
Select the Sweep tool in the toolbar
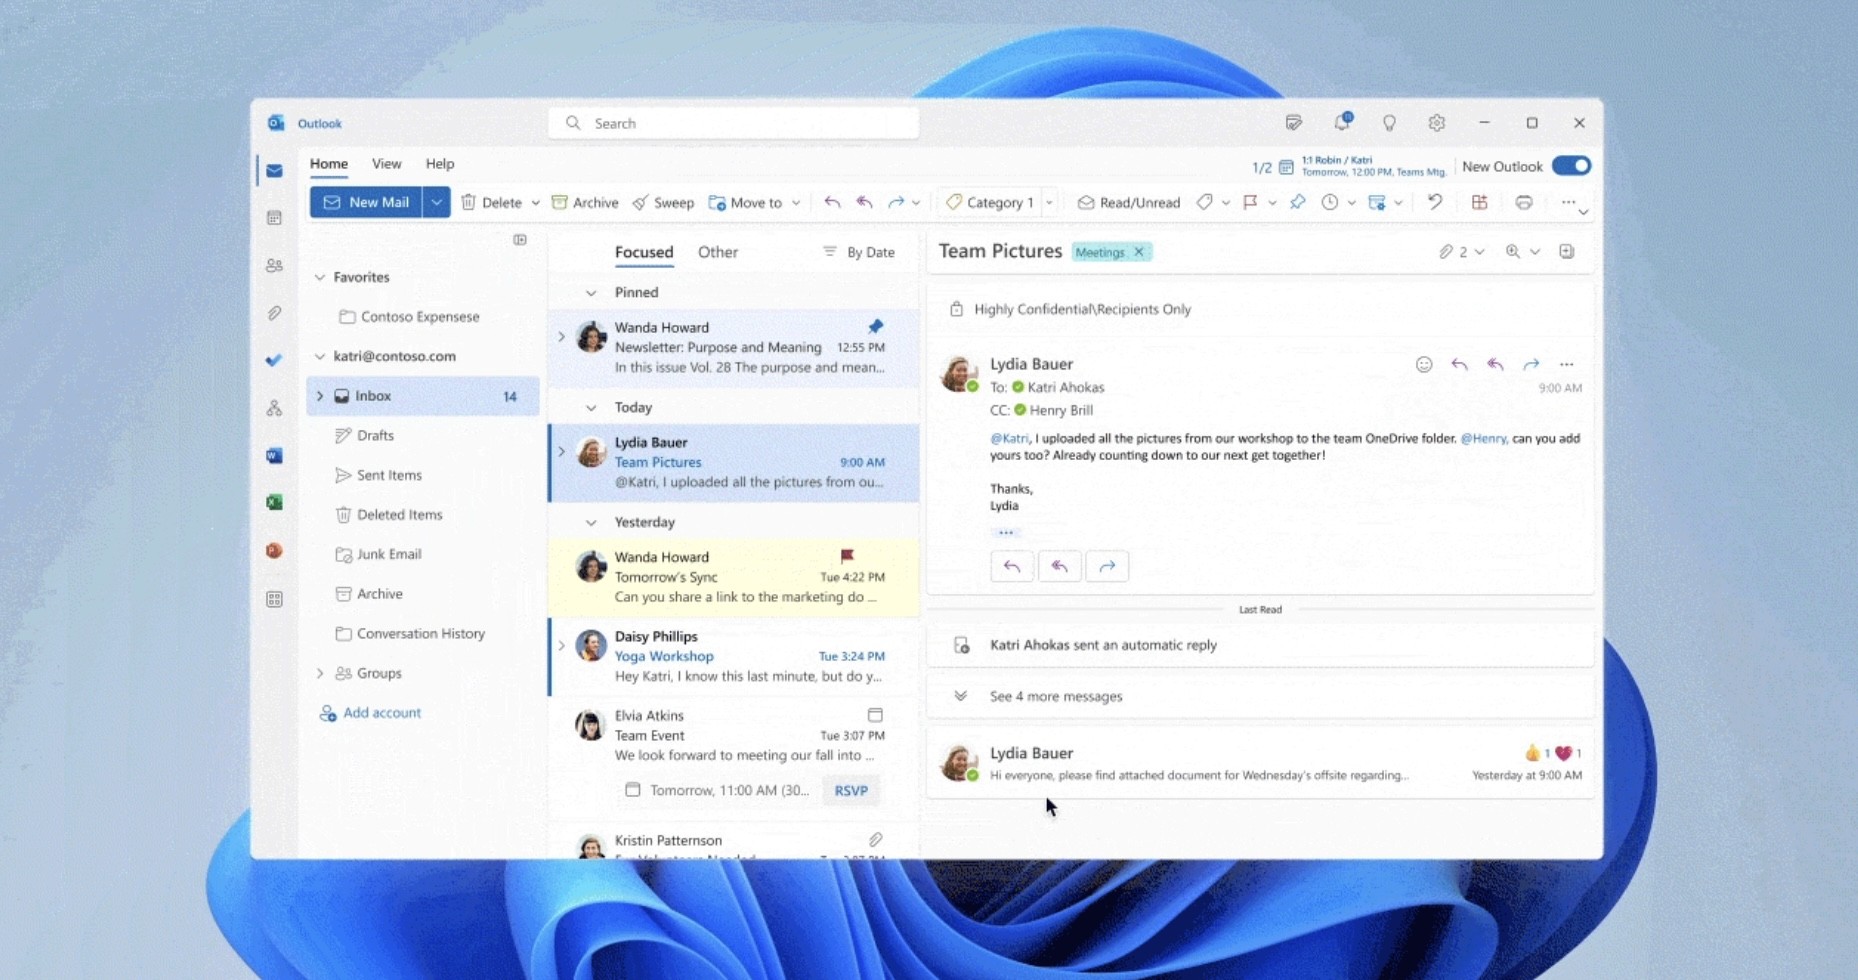coord(663,202)
